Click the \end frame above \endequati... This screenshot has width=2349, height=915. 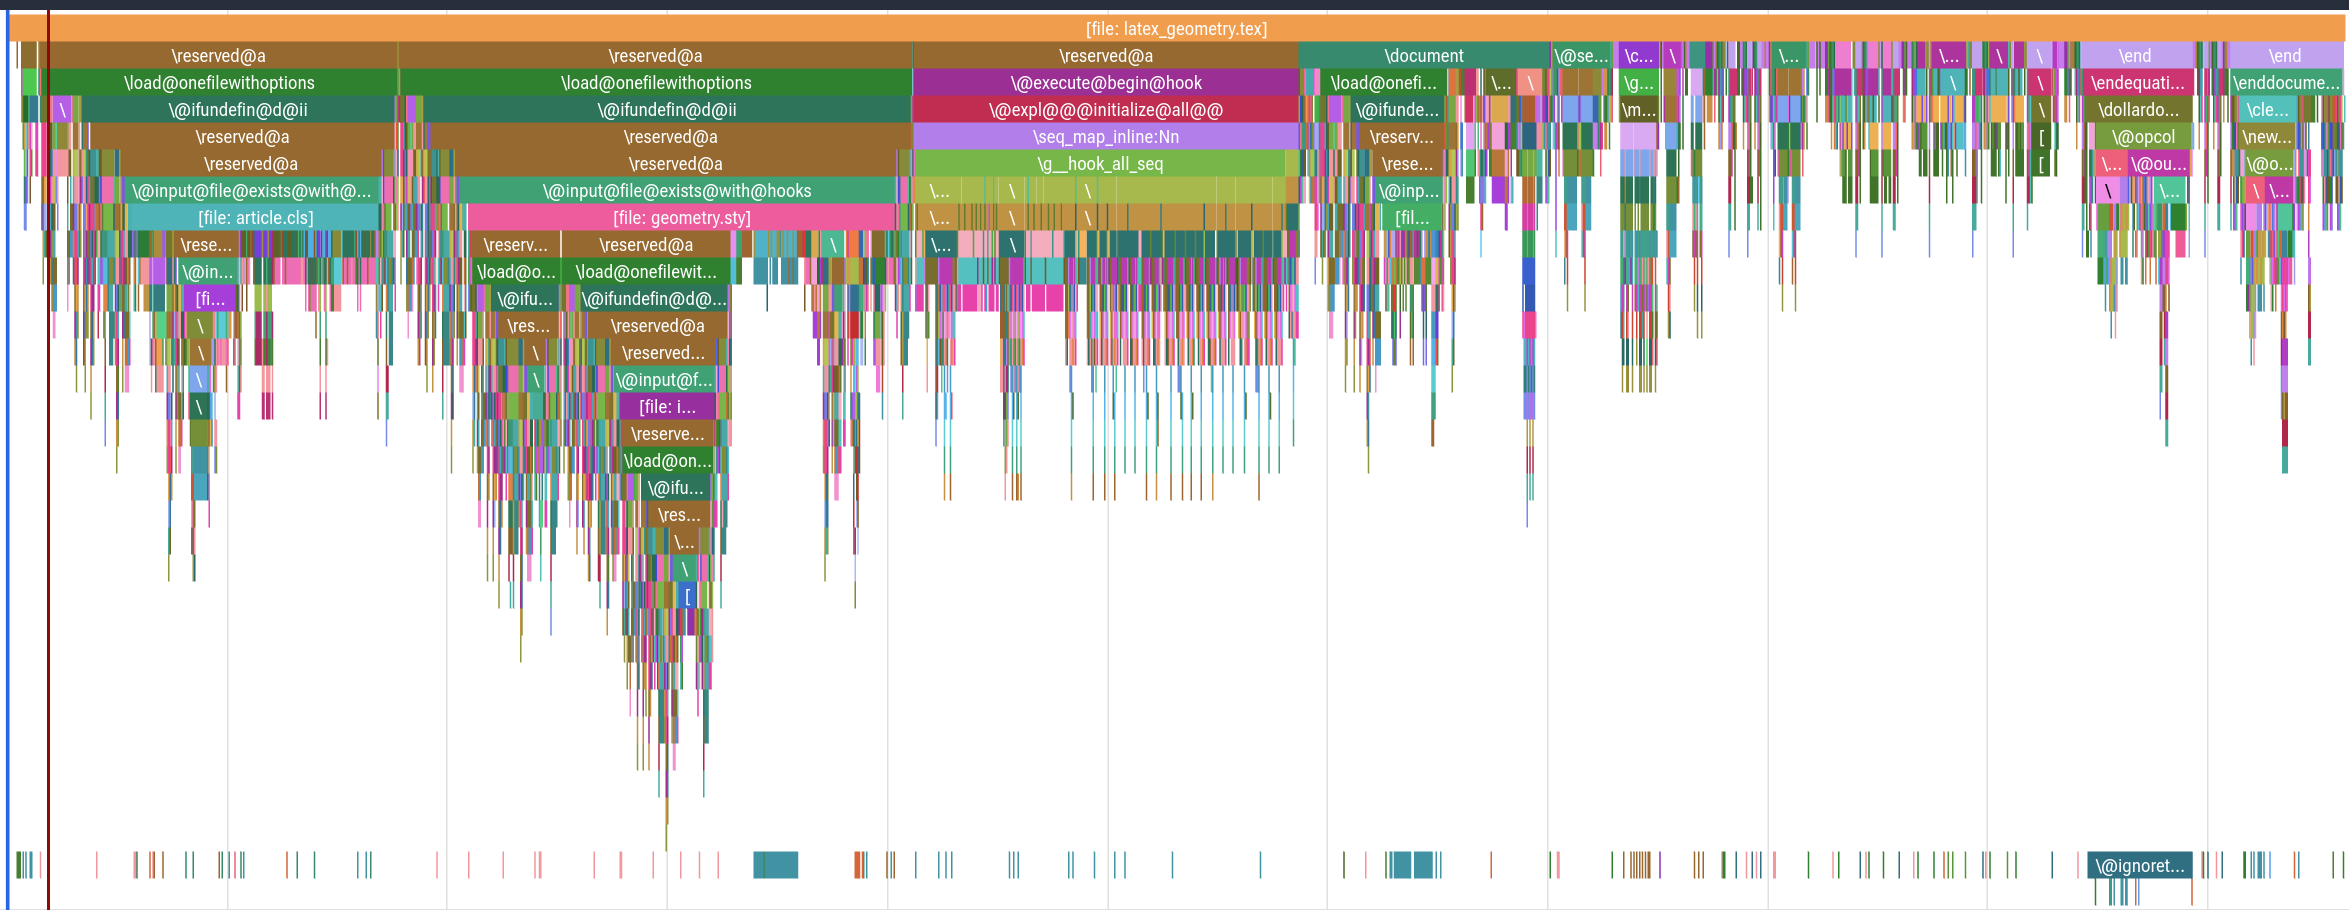click(x=2134, y=56)
